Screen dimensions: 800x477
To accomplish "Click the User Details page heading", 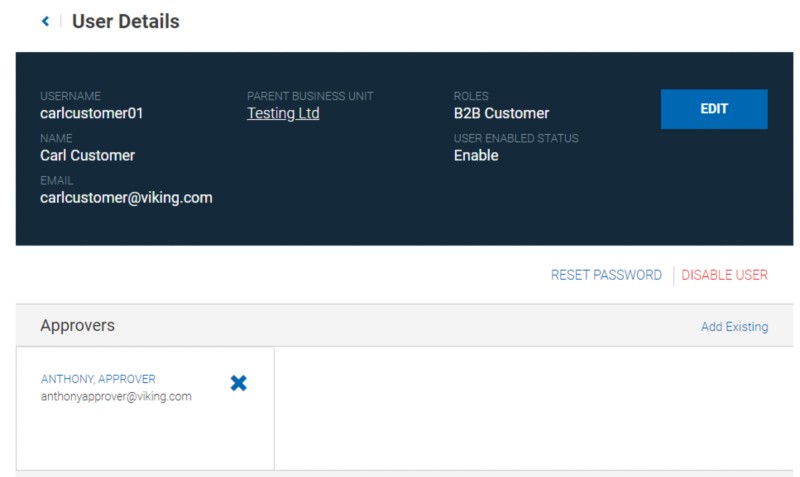I will (126, 21).
